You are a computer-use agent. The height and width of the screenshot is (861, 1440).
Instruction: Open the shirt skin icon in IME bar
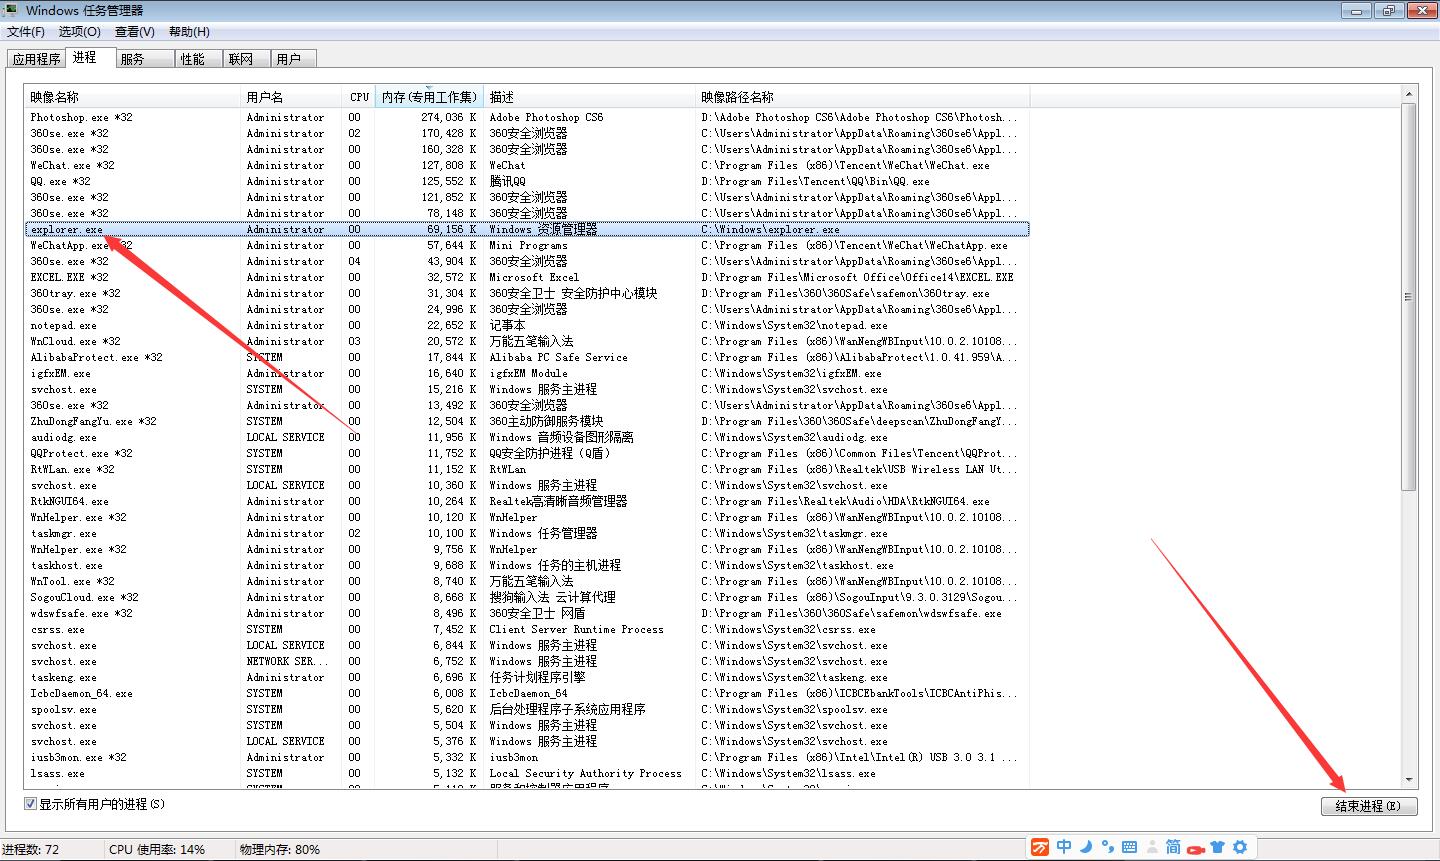click(1217, 847)
